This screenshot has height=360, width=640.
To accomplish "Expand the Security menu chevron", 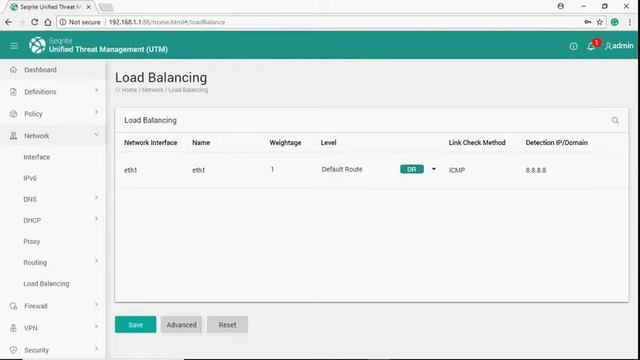I will (x=96, y=349).
